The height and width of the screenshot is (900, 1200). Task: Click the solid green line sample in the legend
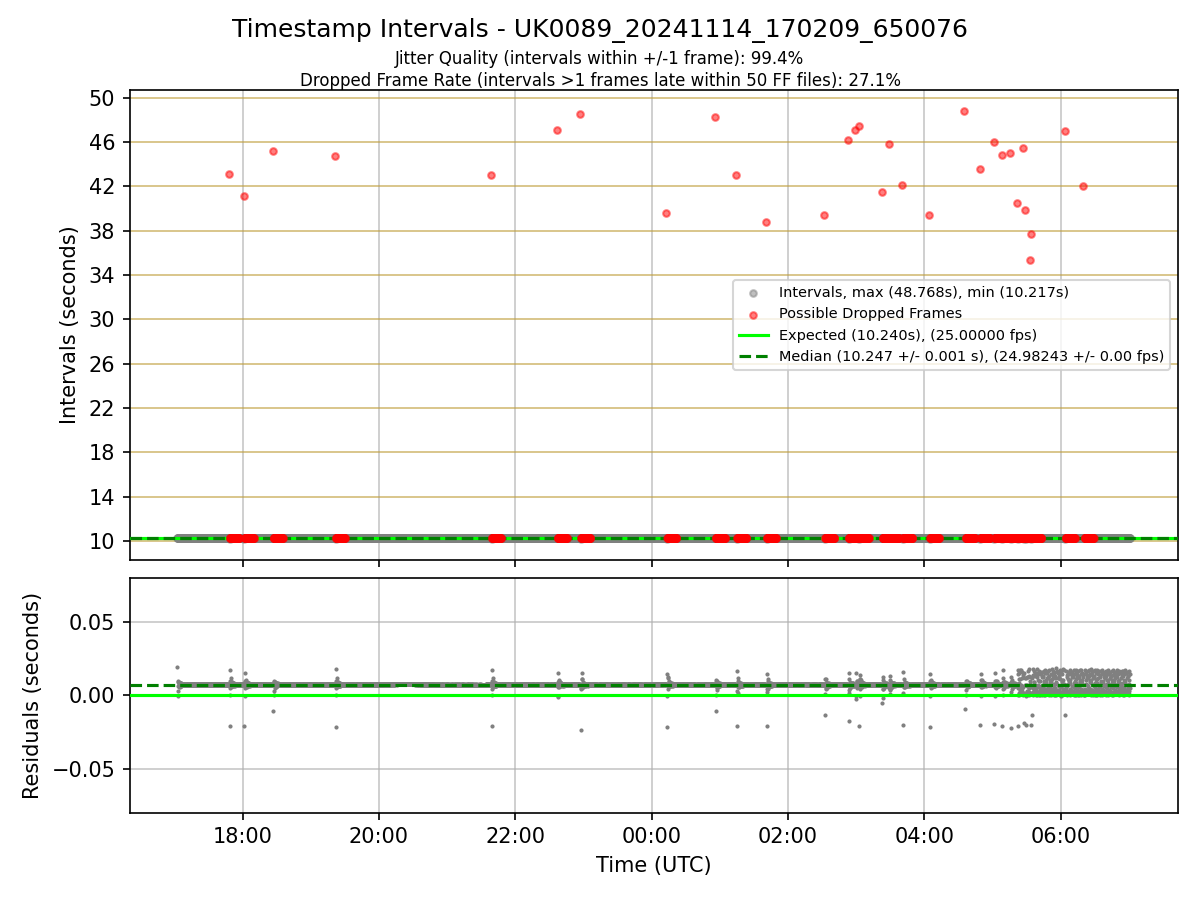(x=754, y=335)
